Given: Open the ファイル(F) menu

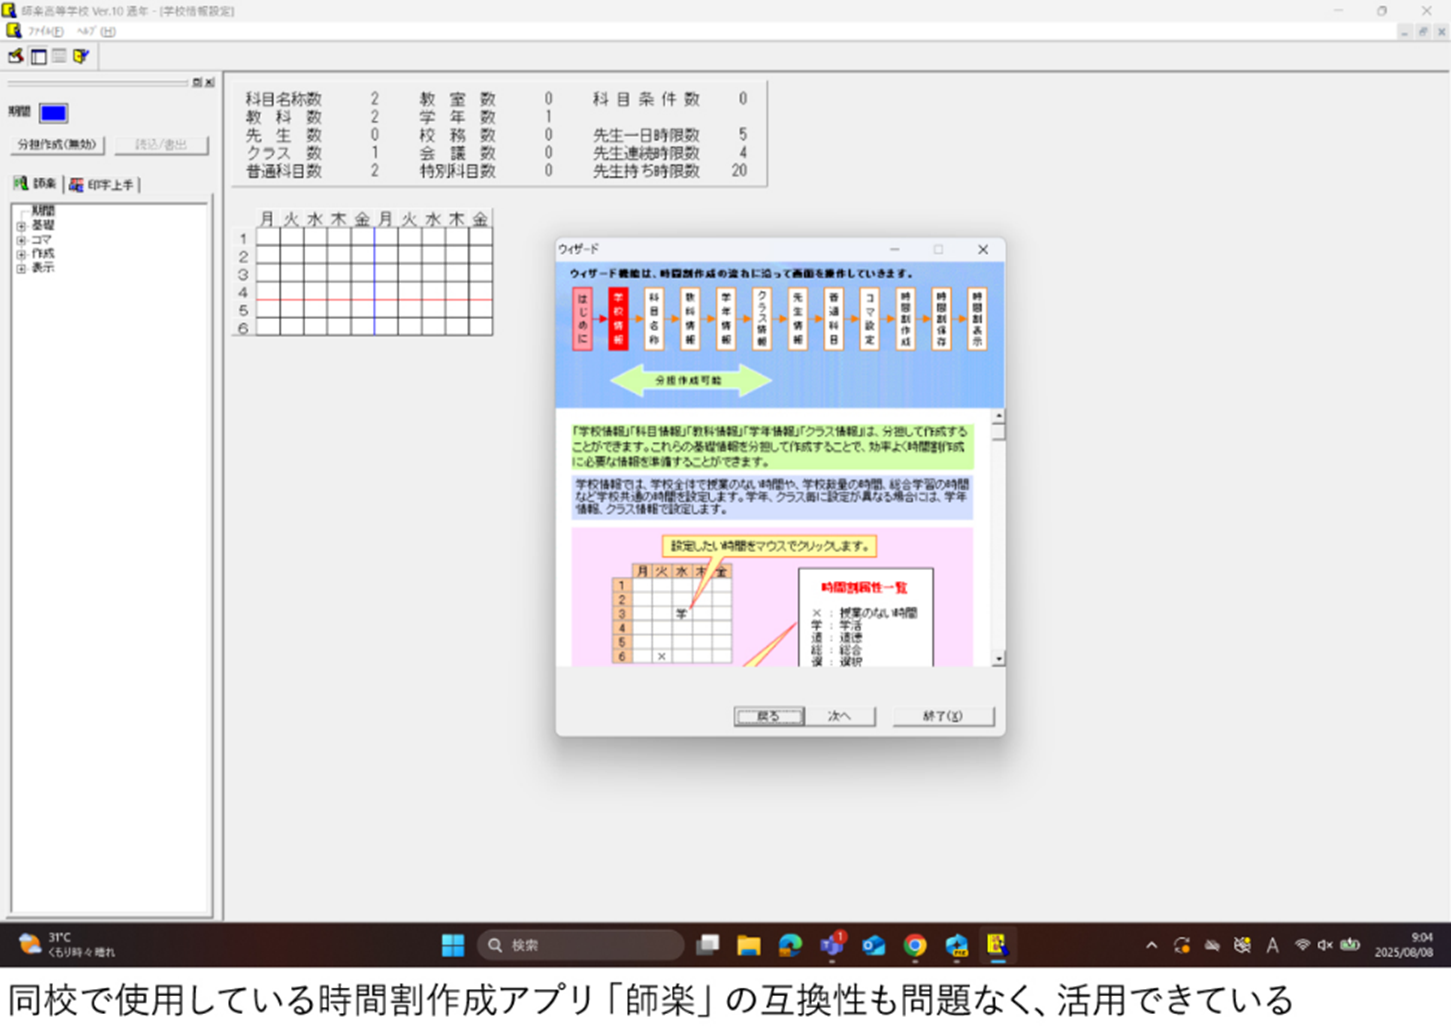Looking at the screenshot, I should click(45, 31).
